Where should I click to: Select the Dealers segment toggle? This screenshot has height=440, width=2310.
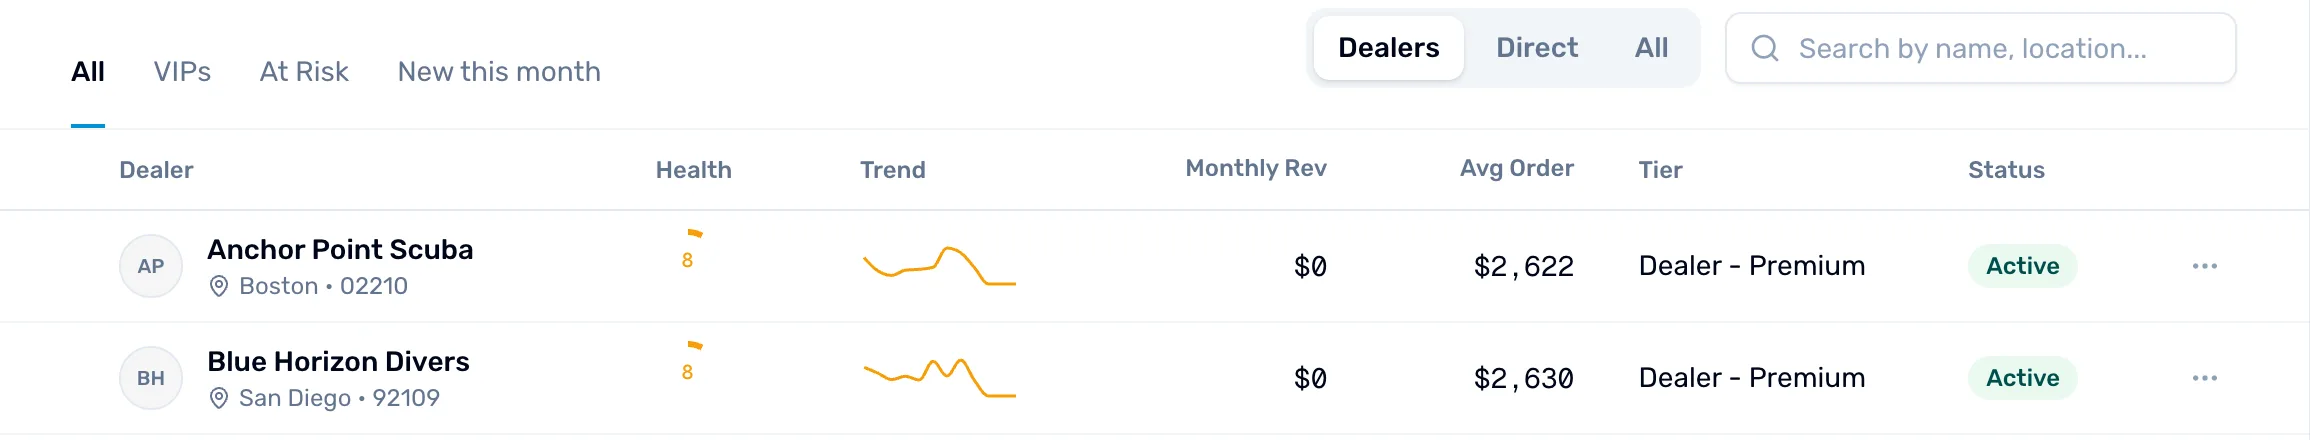point(1389,48)
